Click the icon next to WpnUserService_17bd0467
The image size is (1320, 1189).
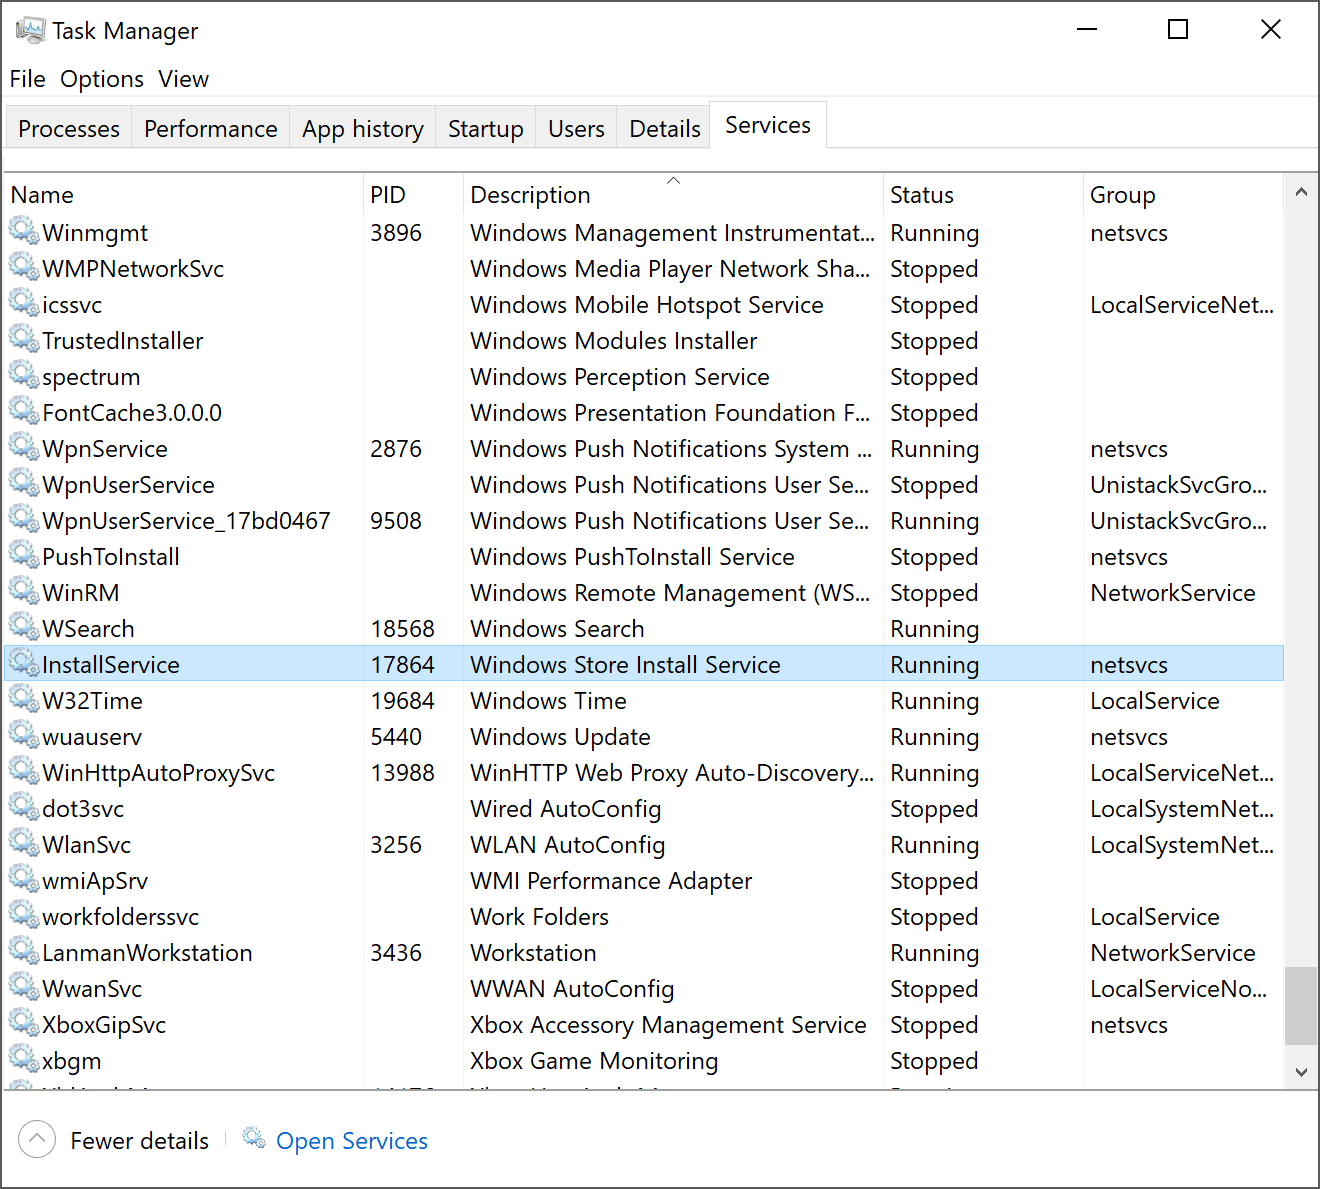click(24, 519)
